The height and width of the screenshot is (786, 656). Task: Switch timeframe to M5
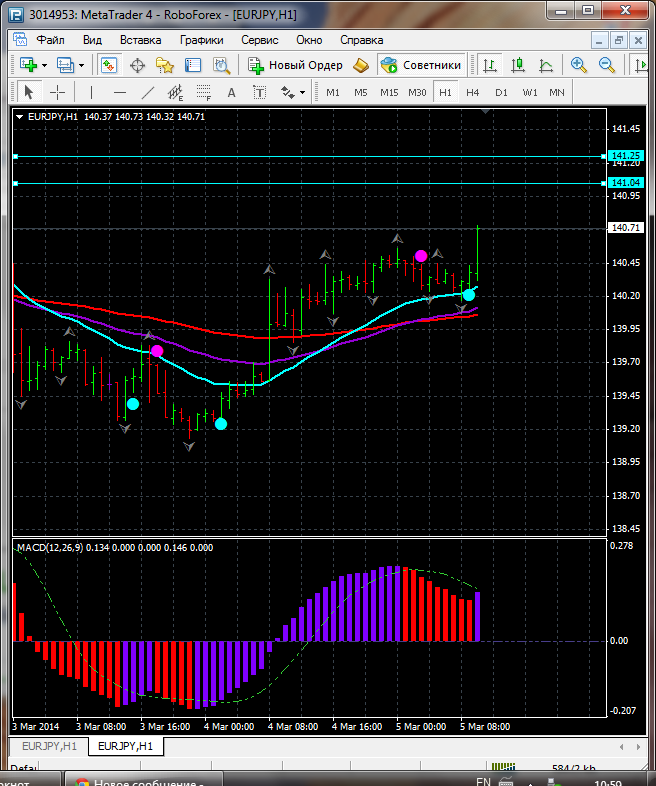coord(361,92)
